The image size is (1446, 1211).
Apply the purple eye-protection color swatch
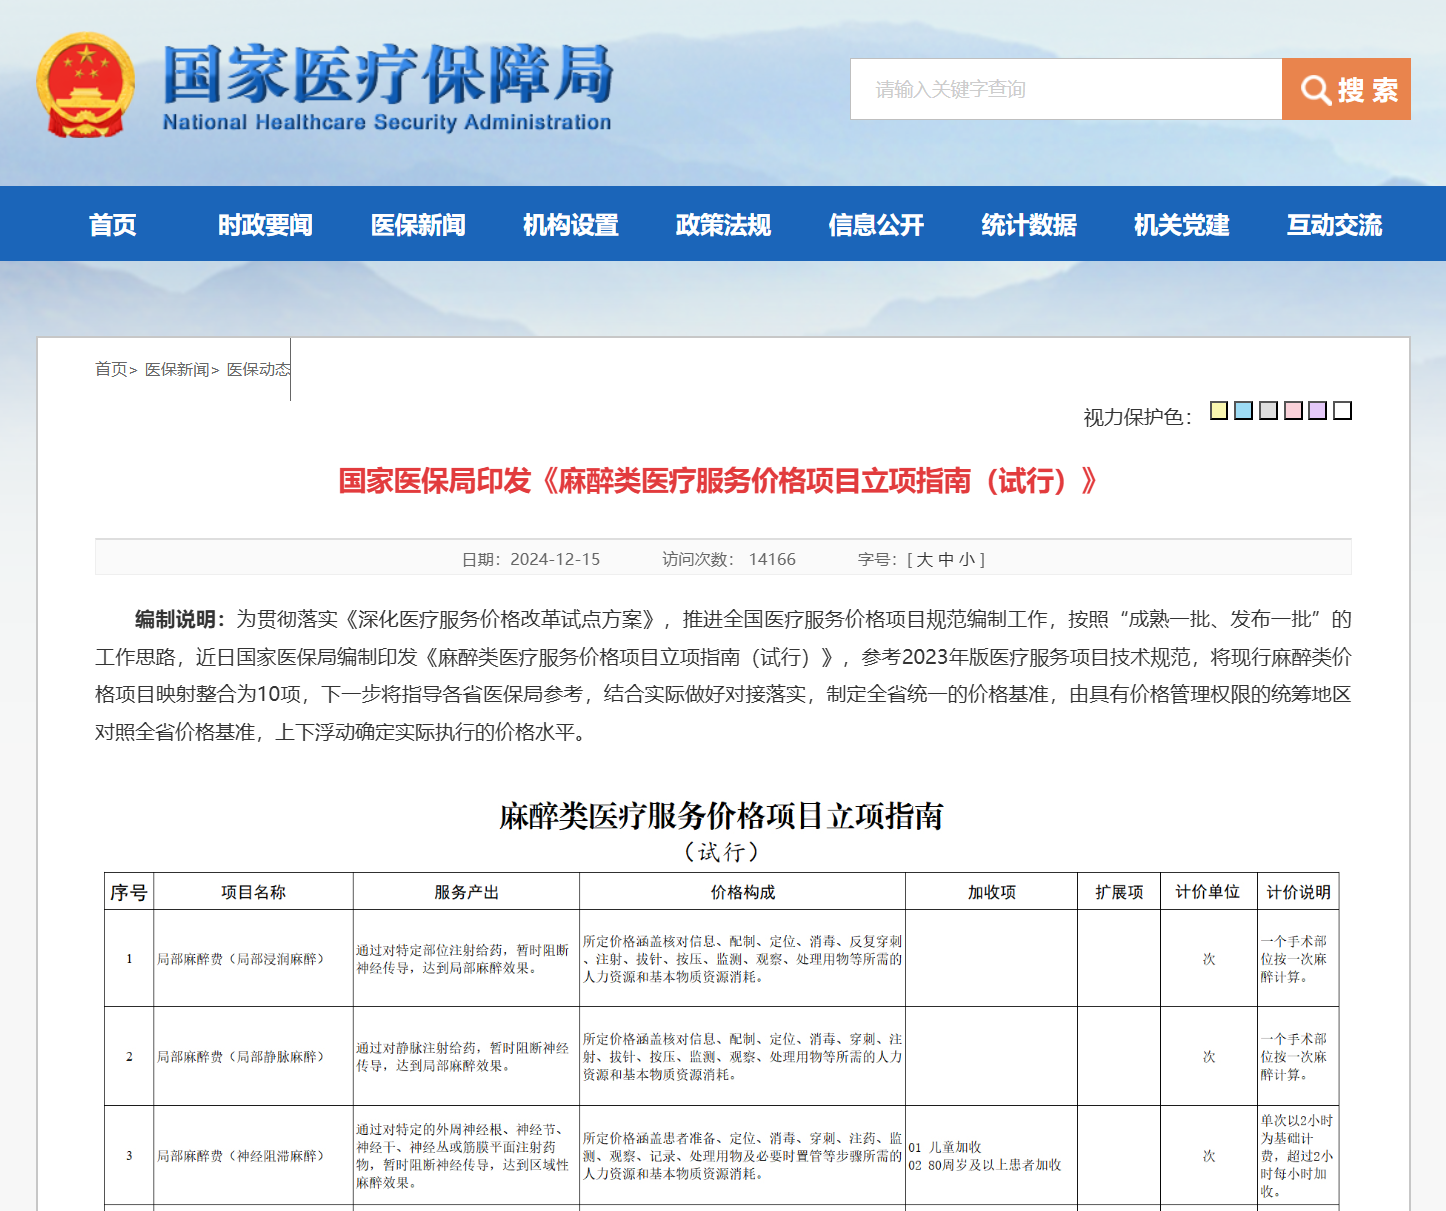coord(1317,411)
